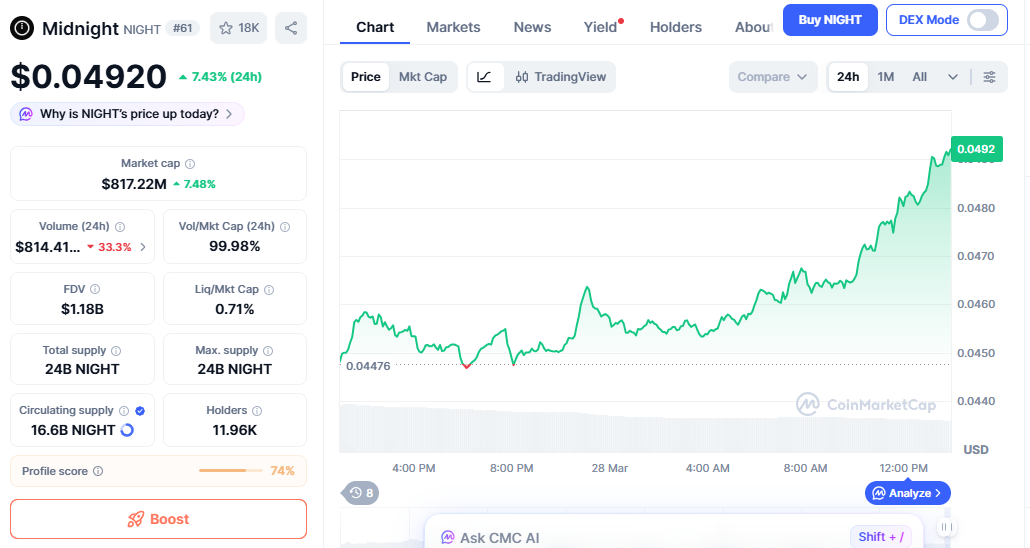
Task: Click the 0.0492 current price label
Action: 977,149
